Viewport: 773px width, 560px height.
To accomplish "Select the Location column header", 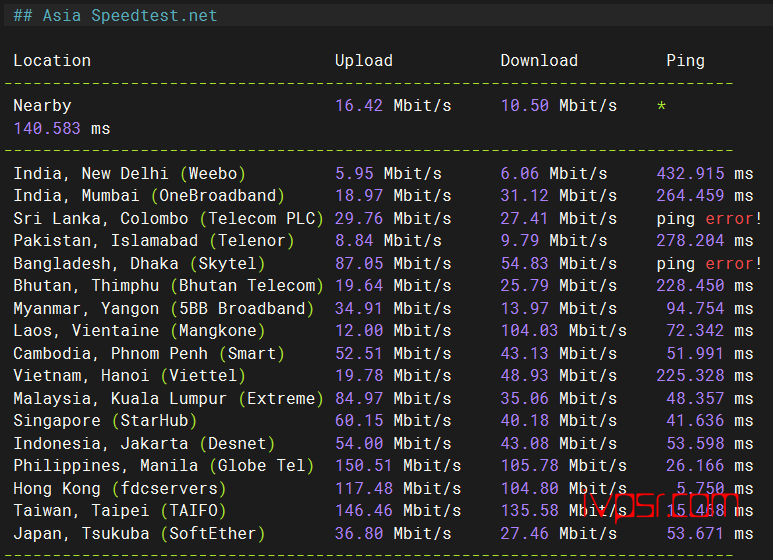I will (x=52, y=61).
